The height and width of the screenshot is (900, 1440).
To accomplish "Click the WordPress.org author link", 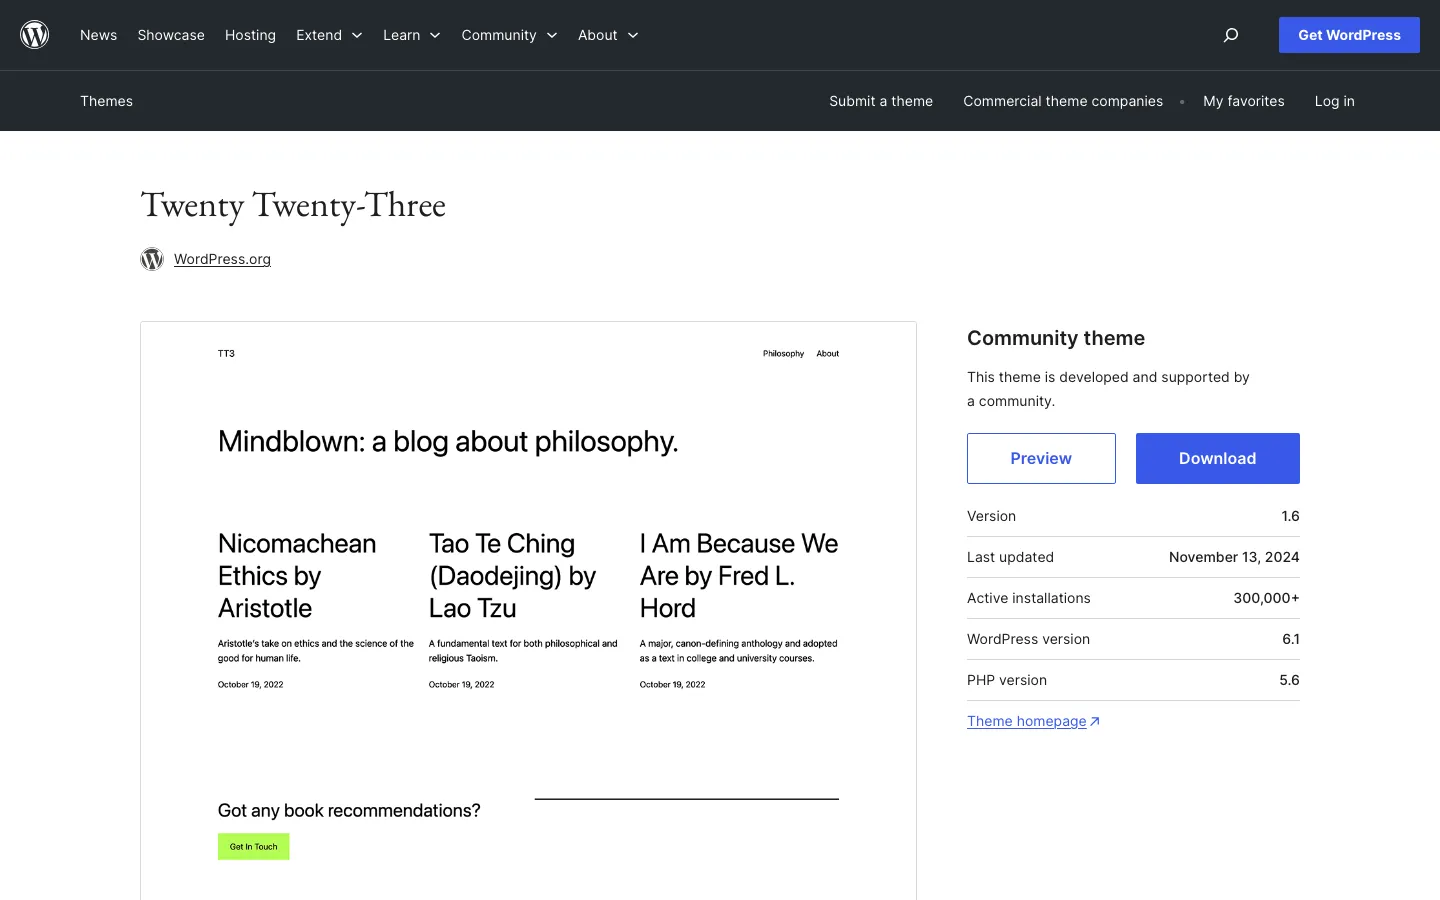I will pos(222,259).
